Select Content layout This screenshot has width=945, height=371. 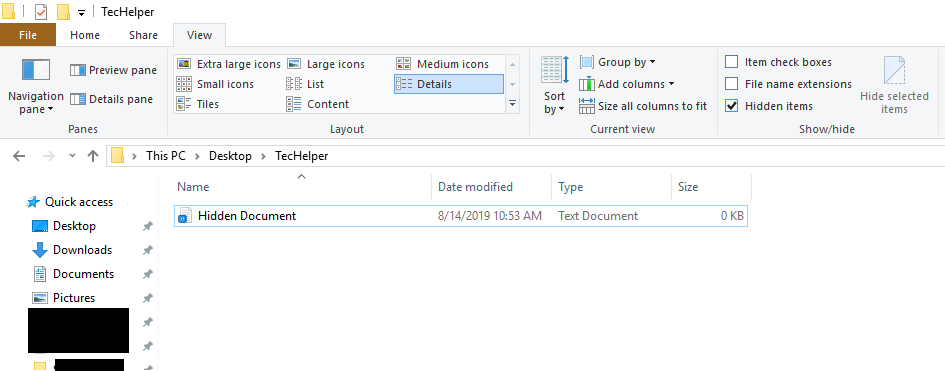click(318, 104)
